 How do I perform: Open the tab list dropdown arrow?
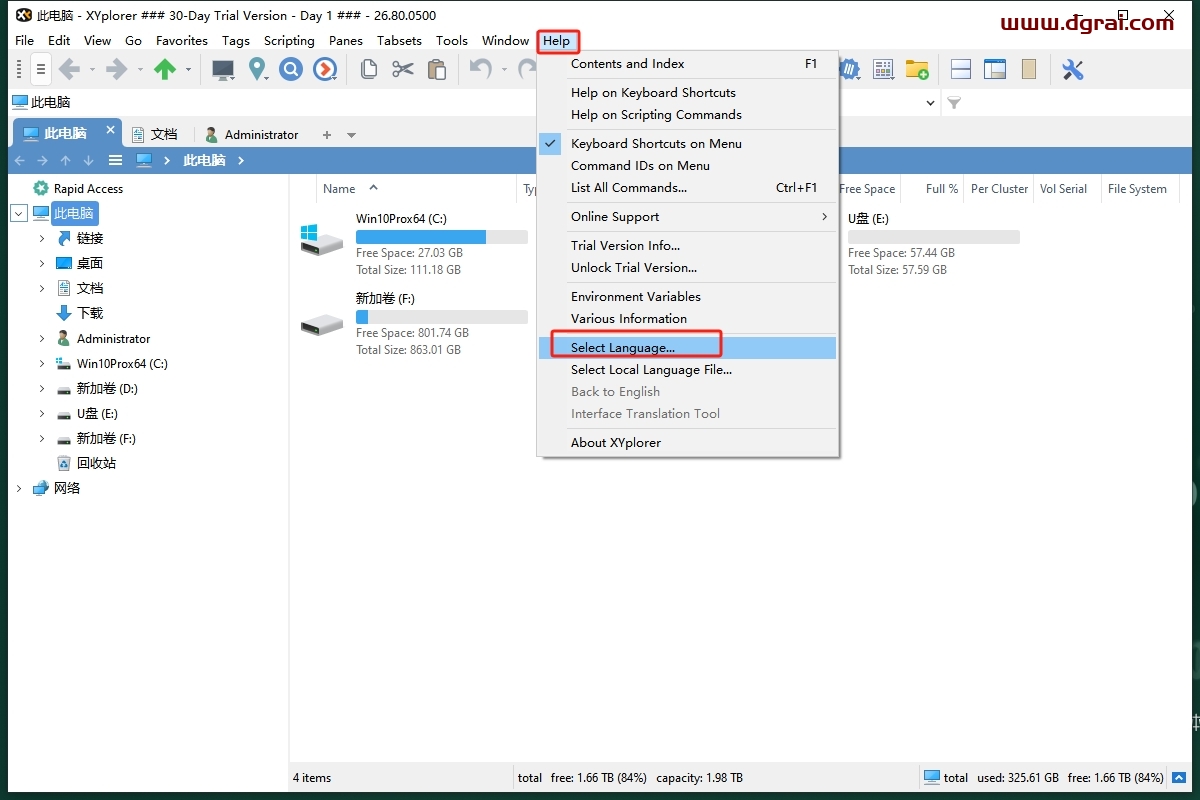[351, 135]
